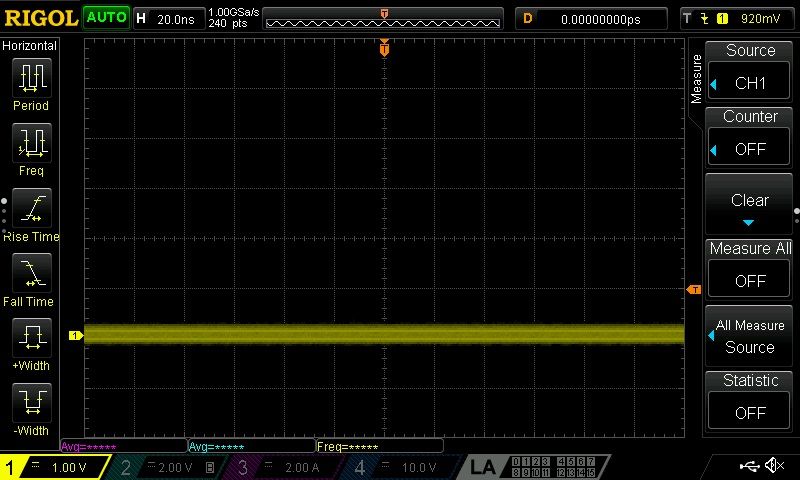Select the Period measurement icon
This screenshot has height=480, width=800.
tap(32, 78)
